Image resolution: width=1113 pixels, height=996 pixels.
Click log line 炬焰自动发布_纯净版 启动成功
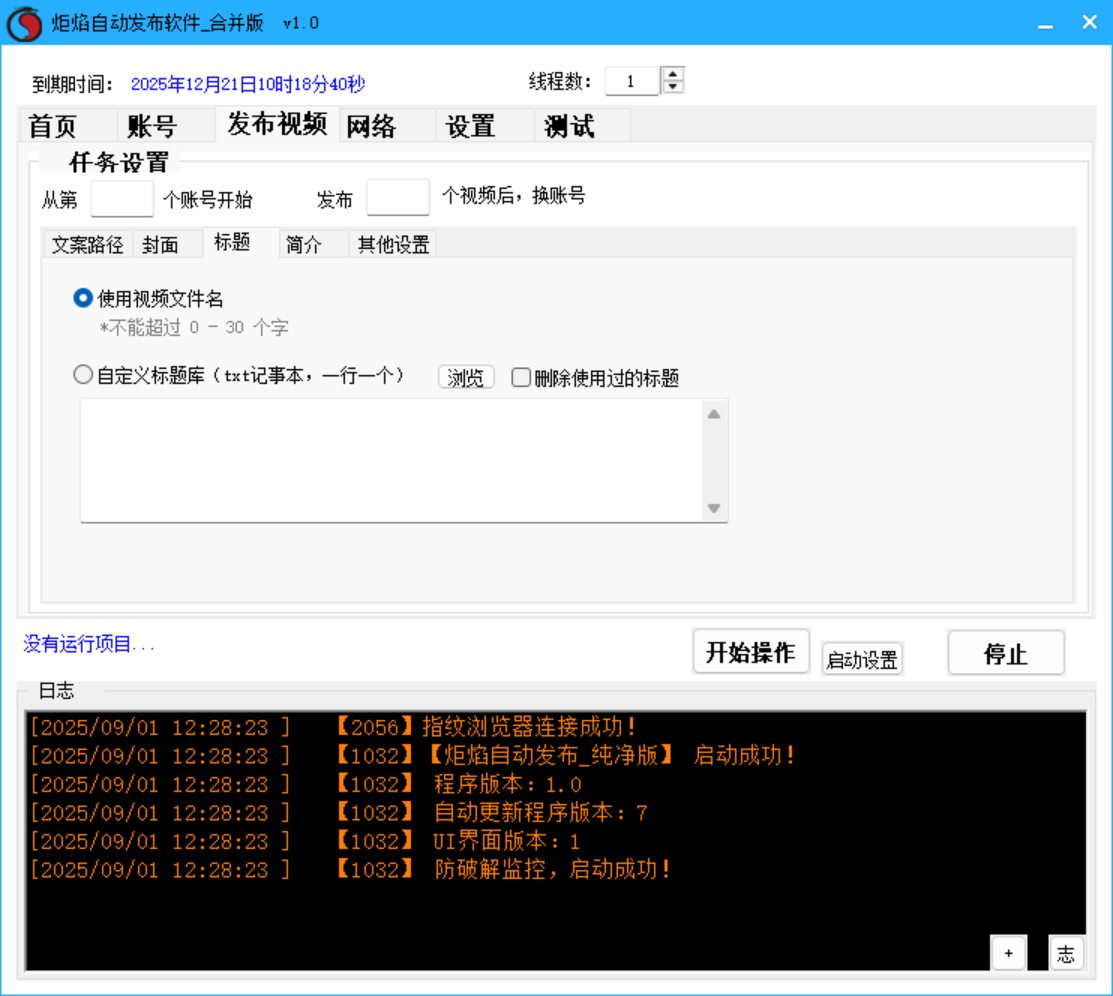click(412, 755)
